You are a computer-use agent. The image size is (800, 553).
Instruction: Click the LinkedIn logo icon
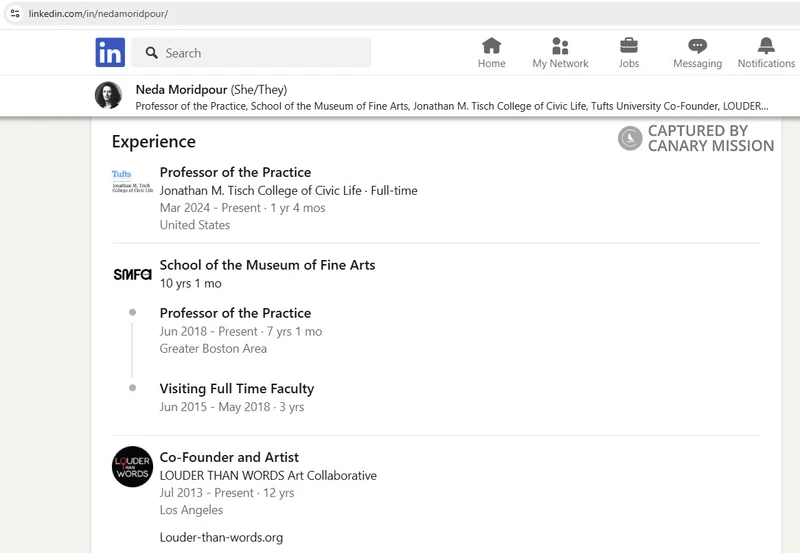[x=110, y=52]
